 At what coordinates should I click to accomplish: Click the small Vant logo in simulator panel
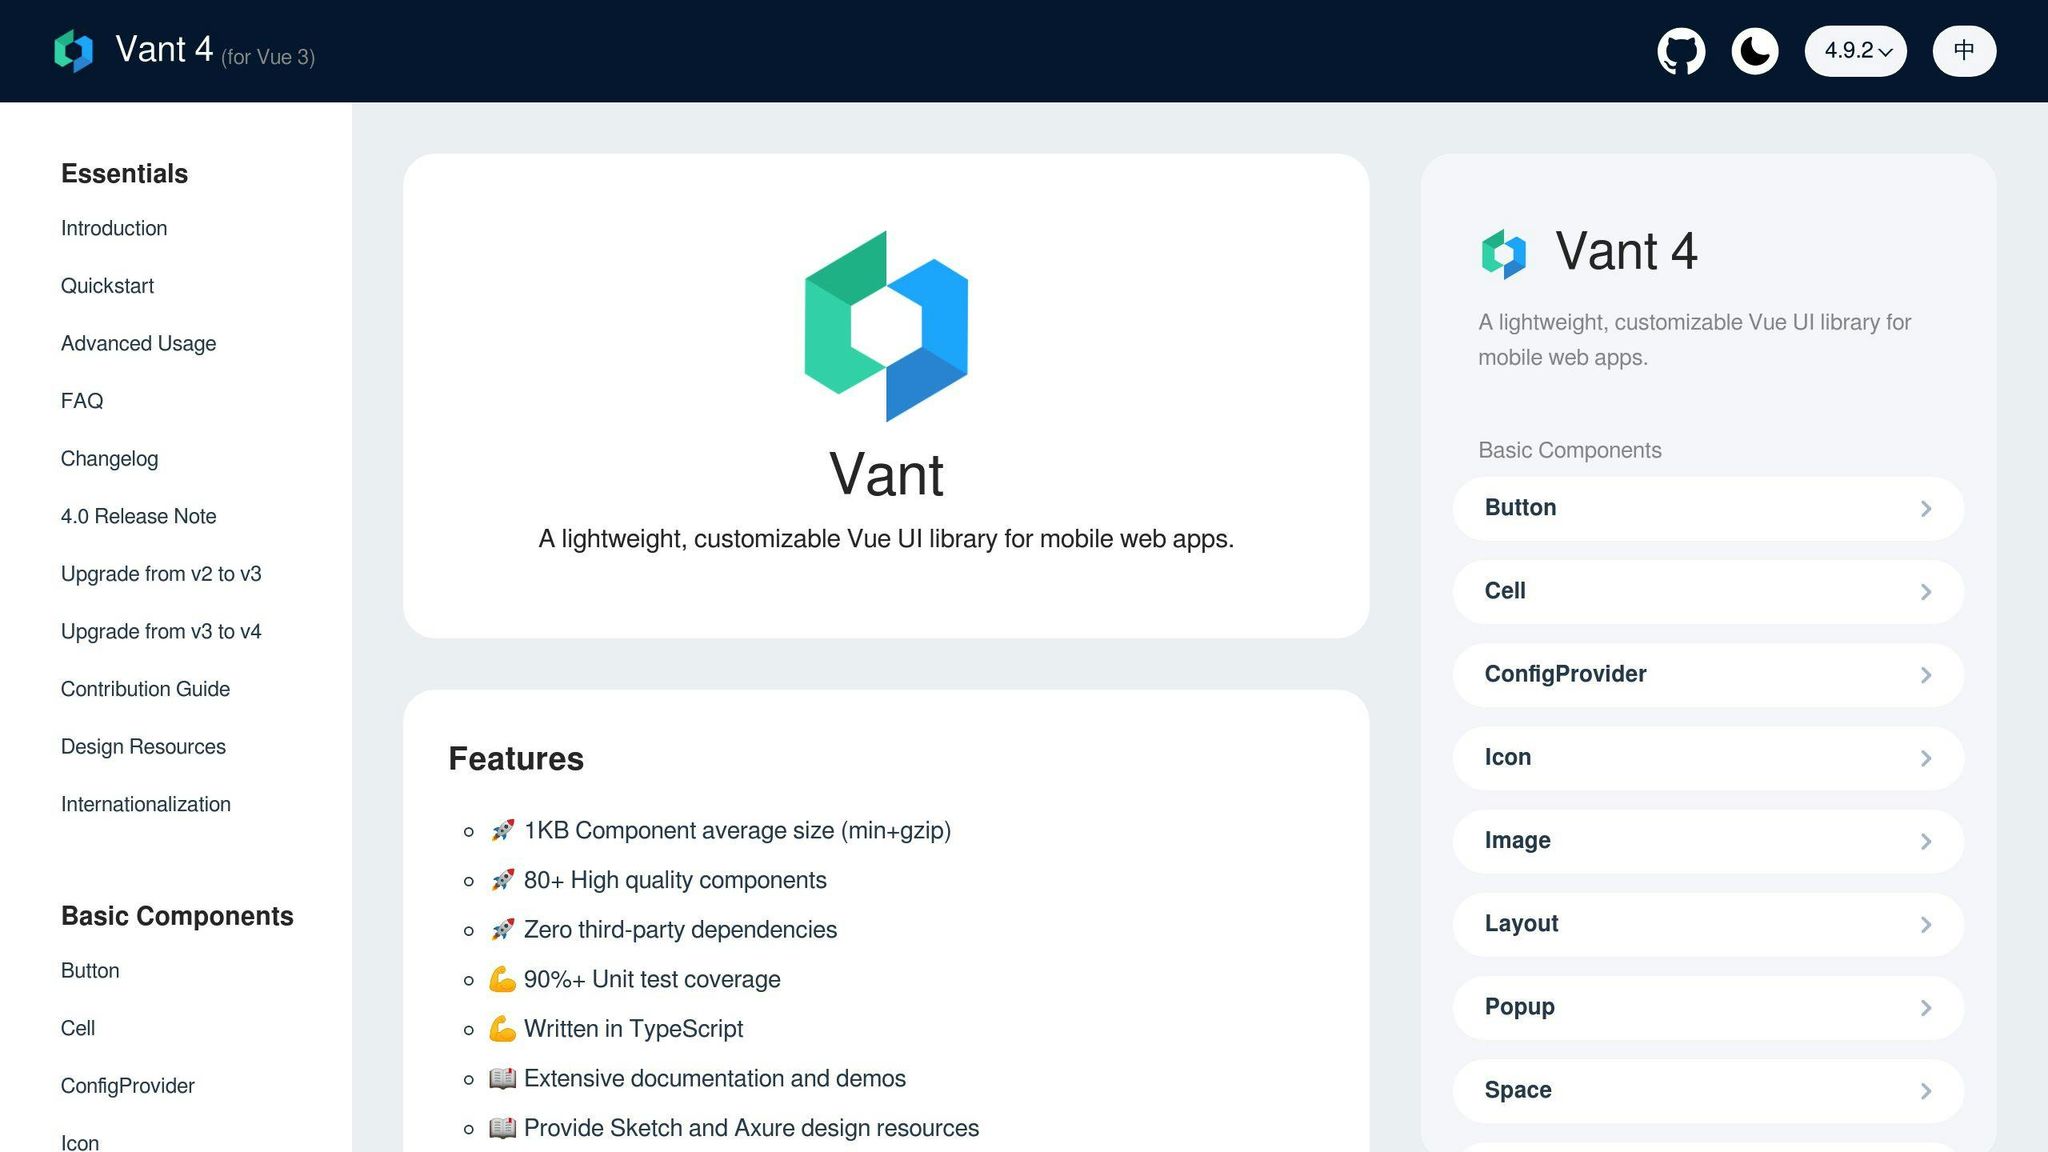[1504, 253]
